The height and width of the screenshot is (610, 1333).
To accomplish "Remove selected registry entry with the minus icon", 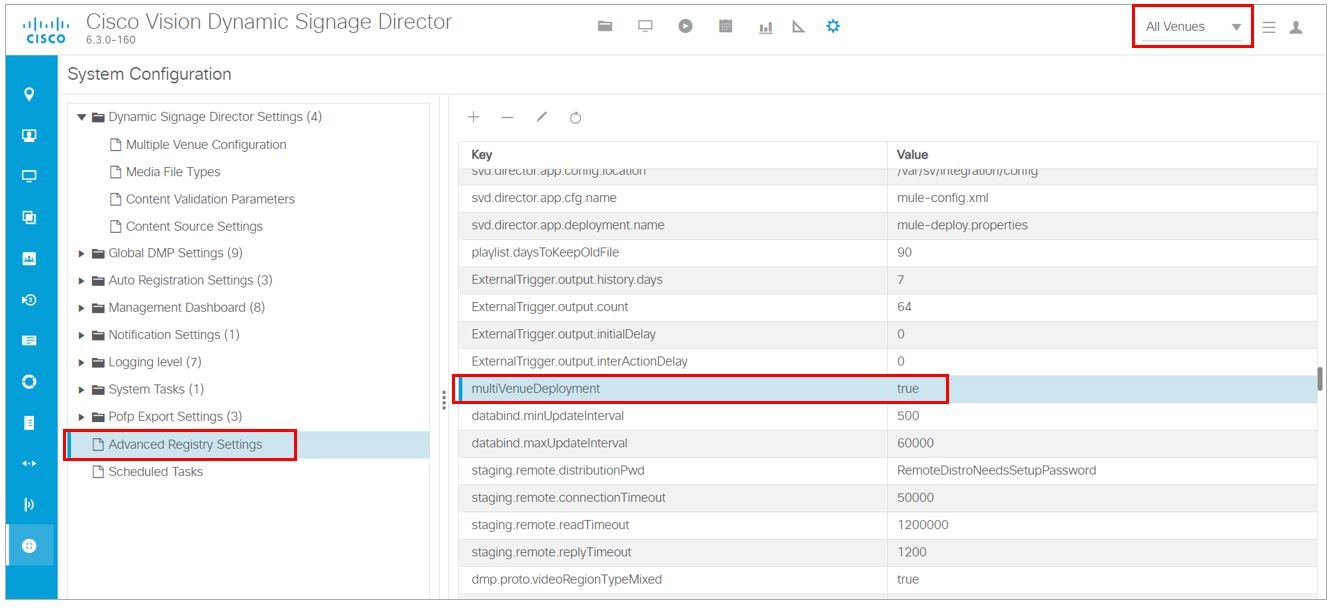I will (x=506, y=117).
